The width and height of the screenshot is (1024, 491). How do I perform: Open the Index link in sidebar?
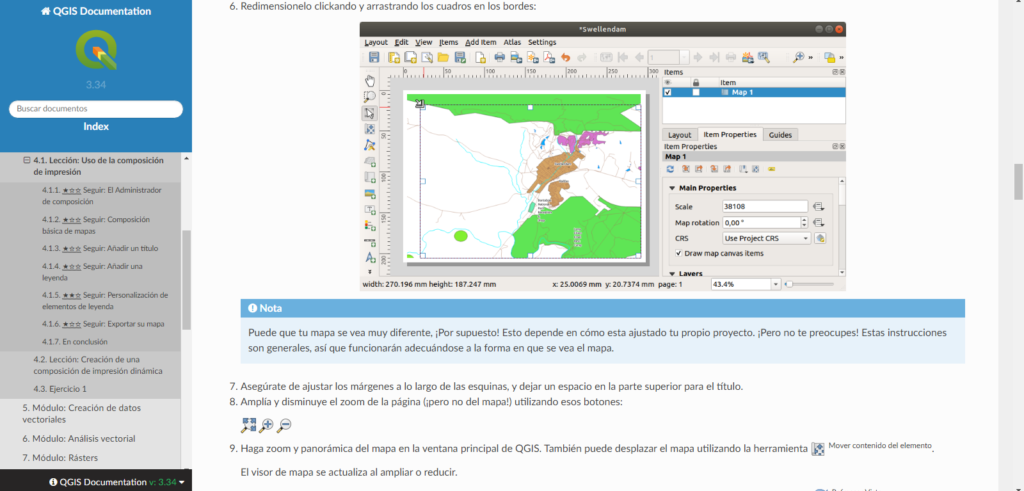pyautogui.click(x=96, y=127)
